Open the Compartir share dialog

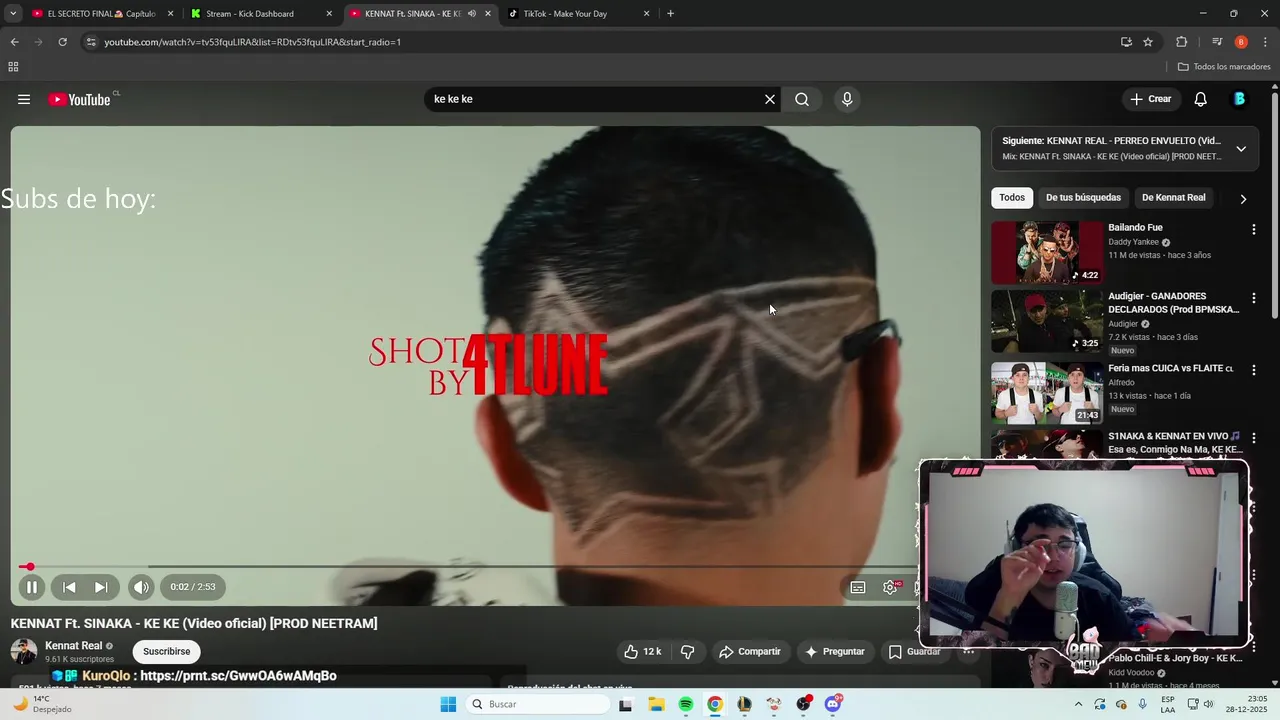pyautogui.click(x=750, y=651)
